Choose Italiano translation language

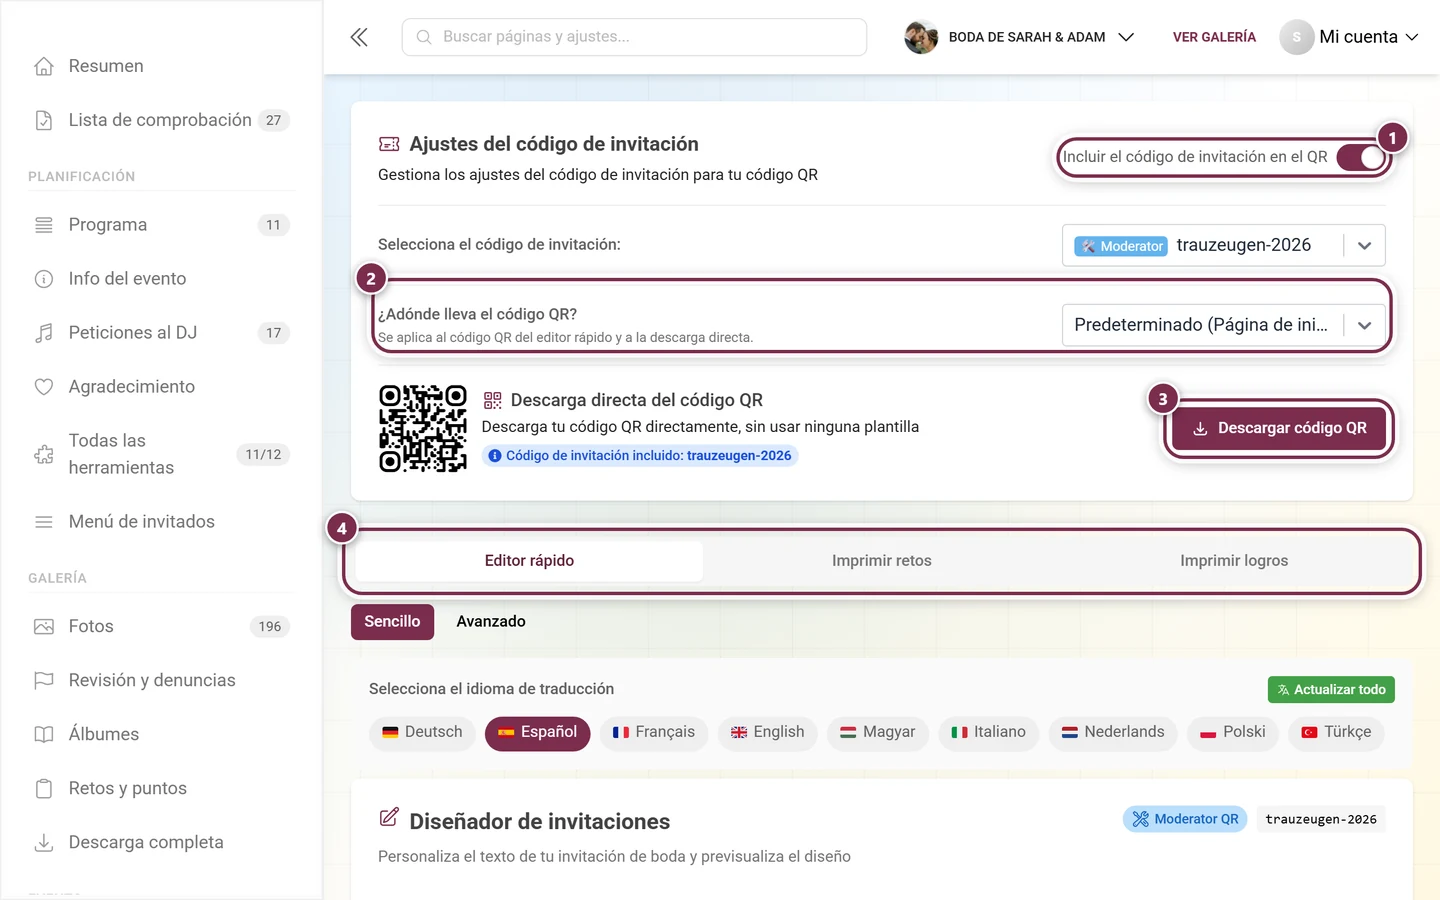point(989,733)
